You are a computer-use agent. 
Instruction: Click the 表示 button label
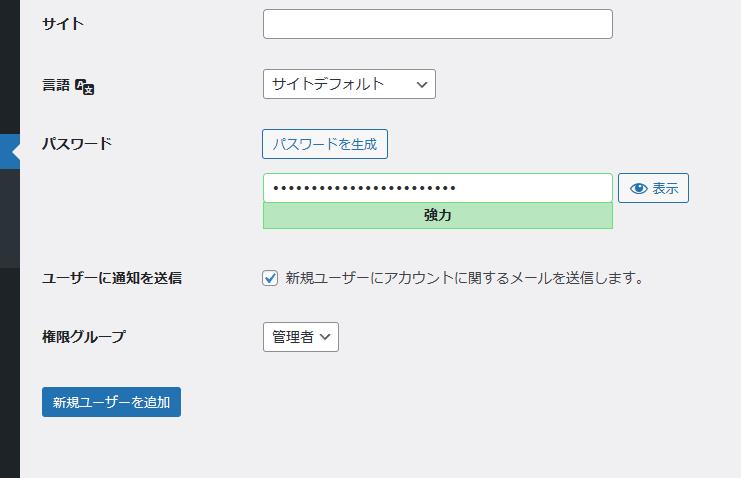[665, 188]
